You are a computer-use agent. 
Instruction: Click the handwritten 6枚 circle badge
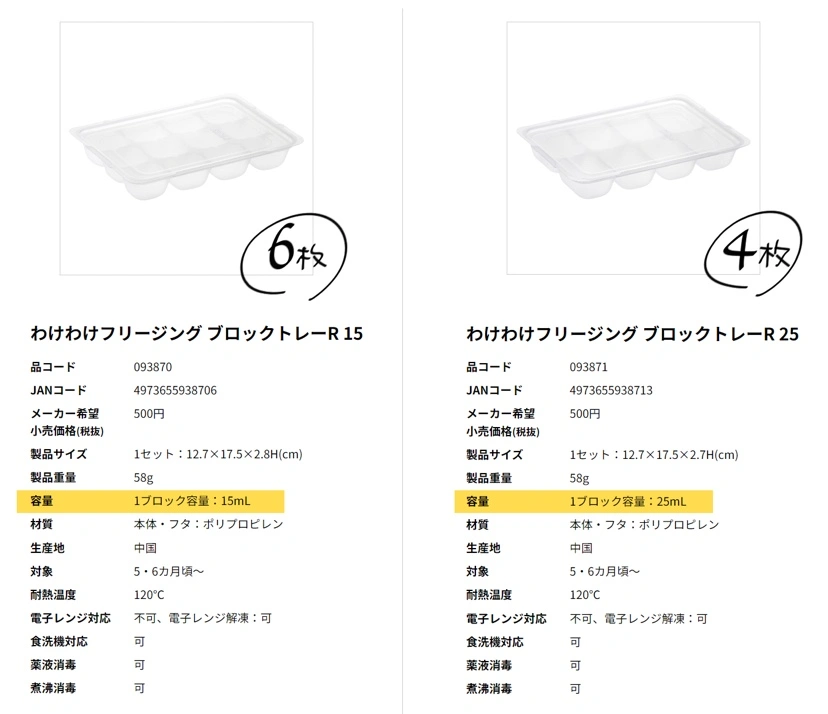click(x=294, y=256)
